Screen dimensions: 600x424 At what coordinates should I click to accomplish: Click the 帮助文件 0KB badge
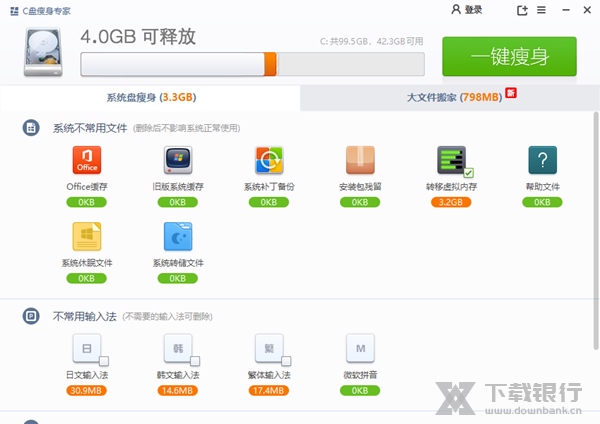coord(542,202)
